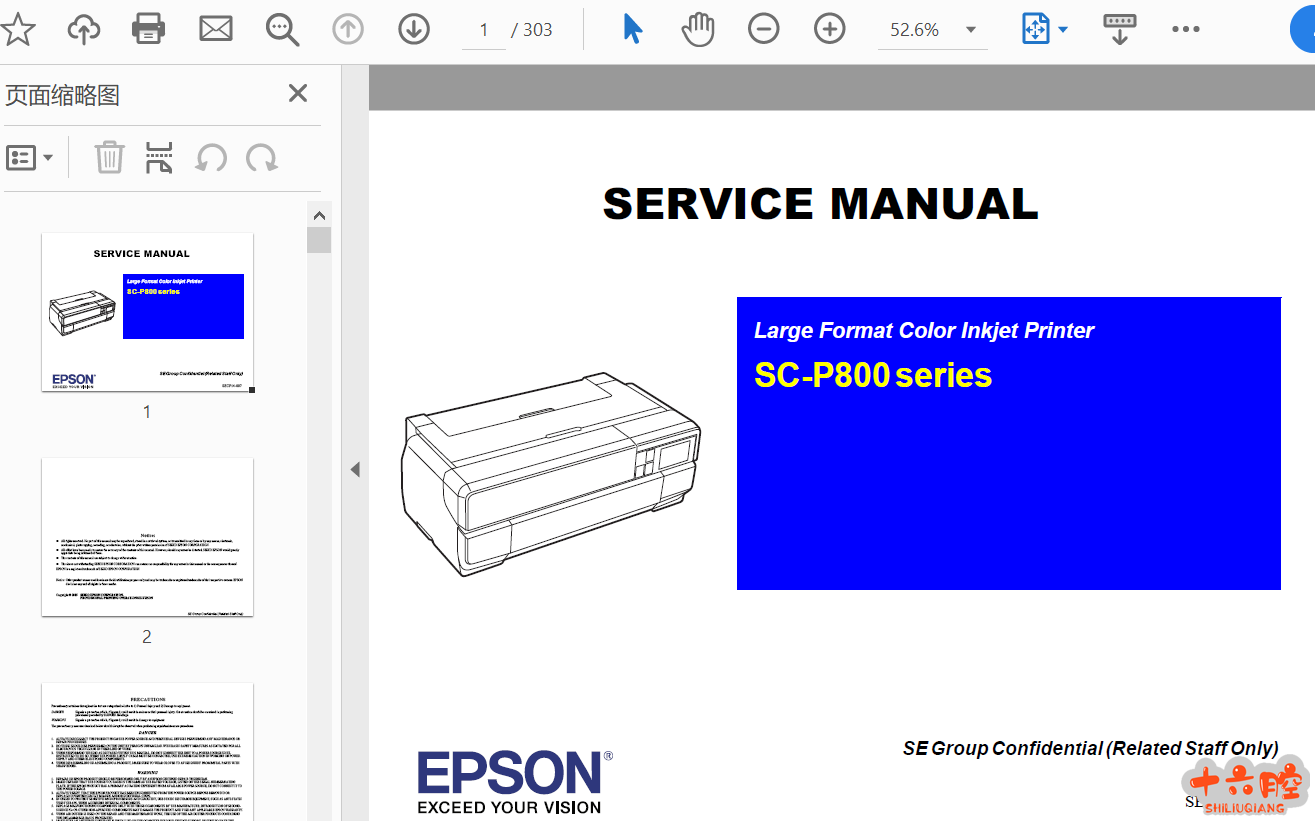
Task: Activate the selection arrow tool
Action: pyautogui.click(x=633, y=30)
